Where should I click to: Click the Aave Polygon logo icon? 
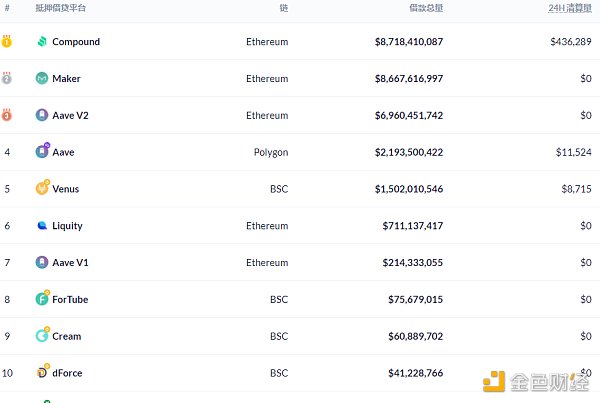click(42, 152)
